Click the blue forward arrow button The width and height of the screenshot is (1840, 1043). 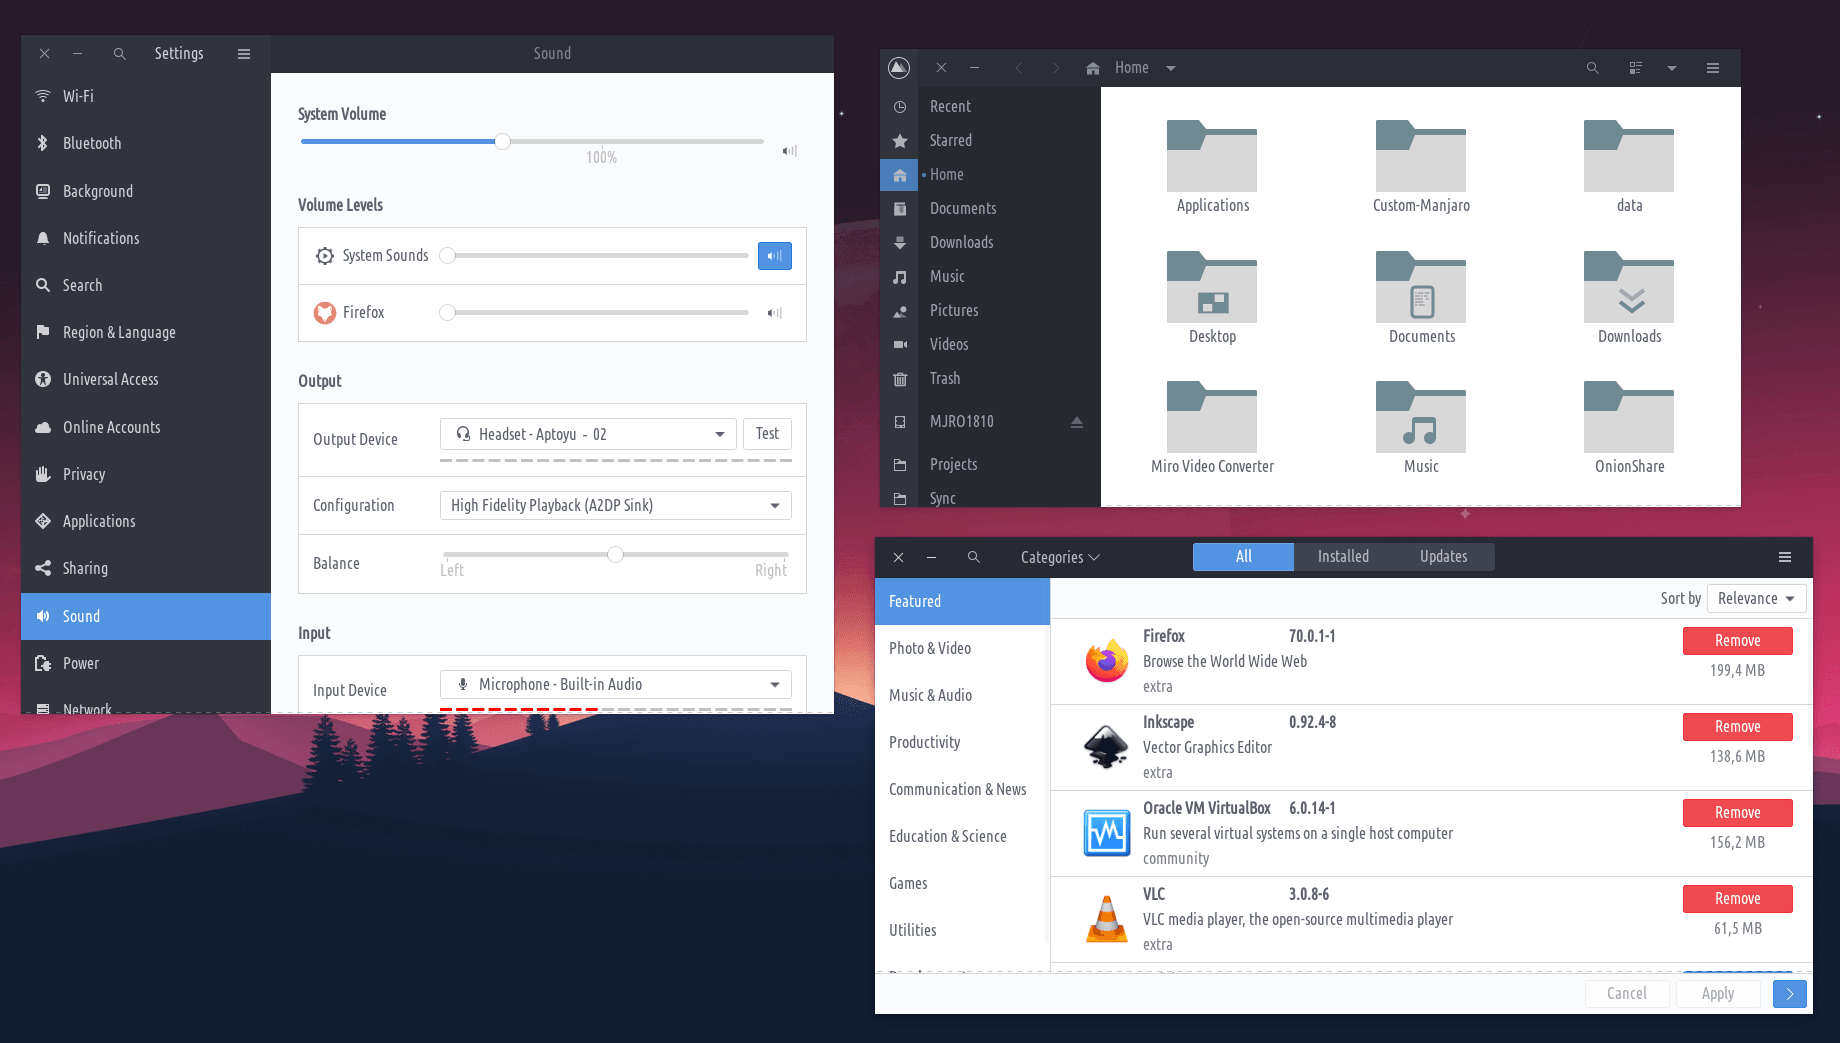click(x=1789, y=993)
